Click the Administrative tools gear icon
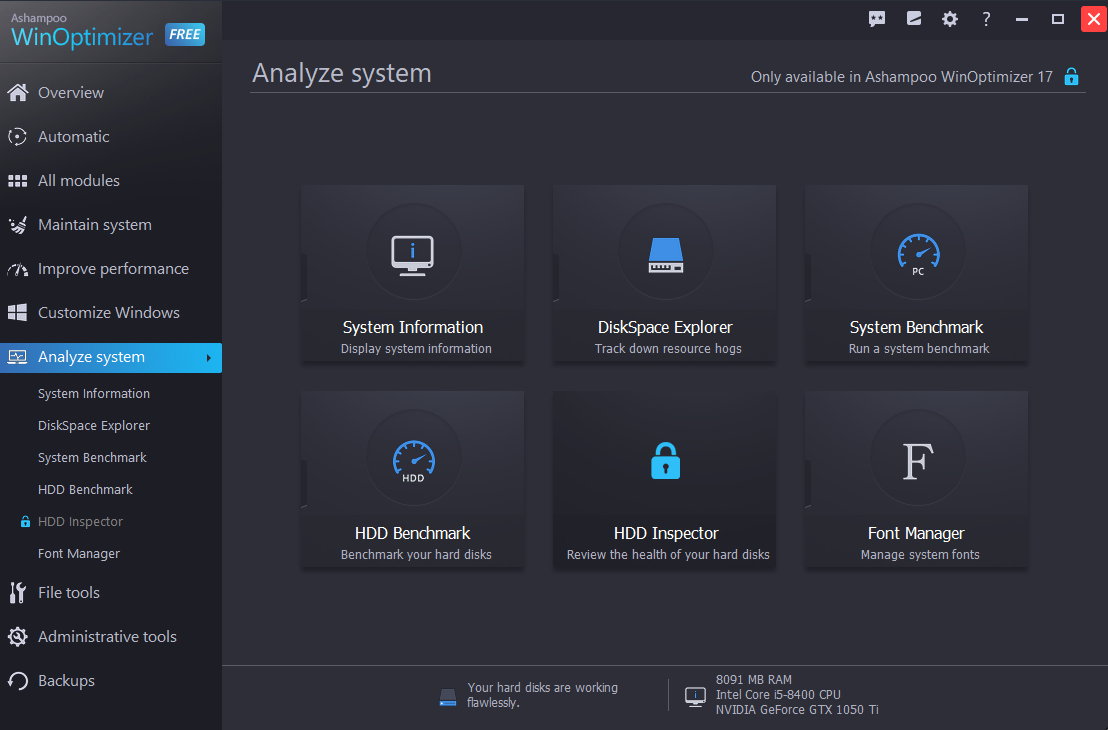The width and height of the screenshot is (1108, 730). (x=18, y=637)
